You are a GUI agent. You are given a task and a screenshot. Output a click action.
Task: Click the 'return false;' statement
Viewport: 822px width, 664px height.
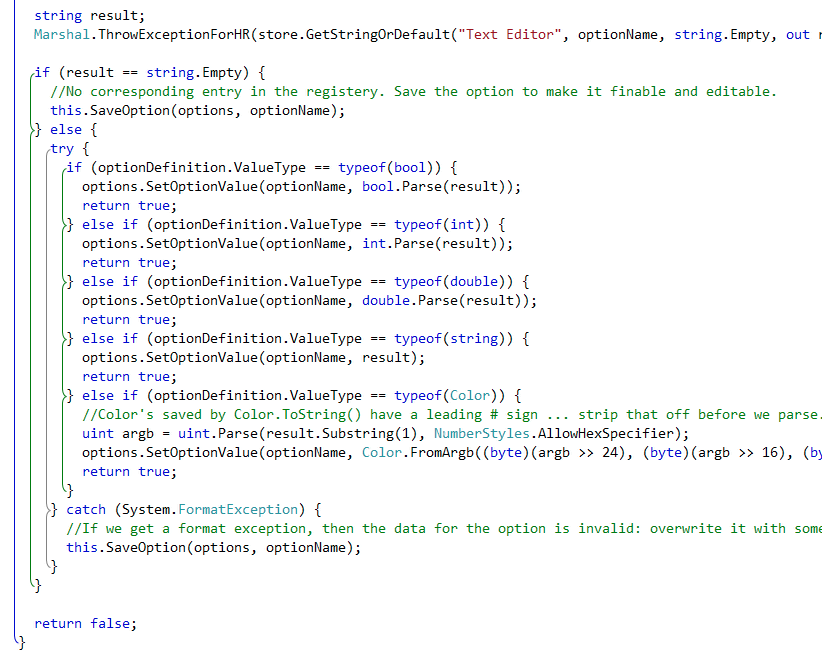(x=85, y=623)
